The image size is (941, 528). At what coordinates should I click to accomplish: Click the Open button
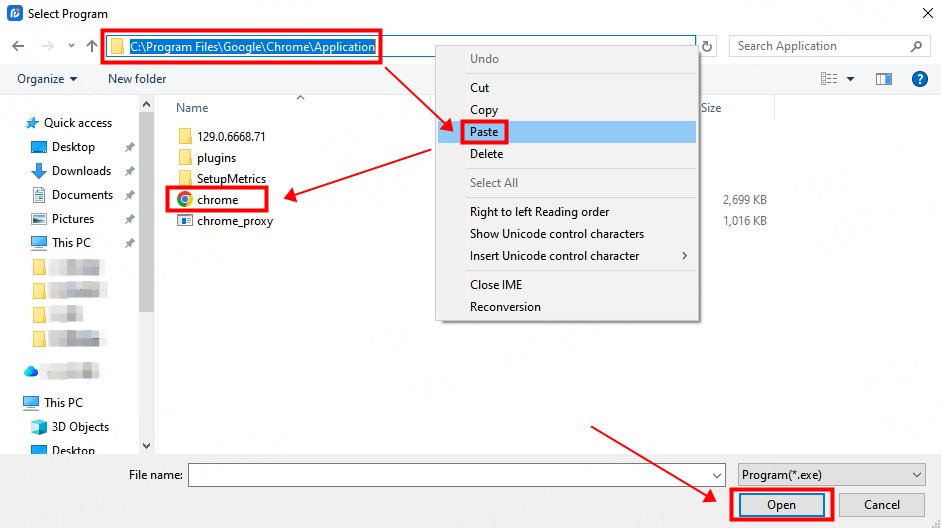click(781, 505)
